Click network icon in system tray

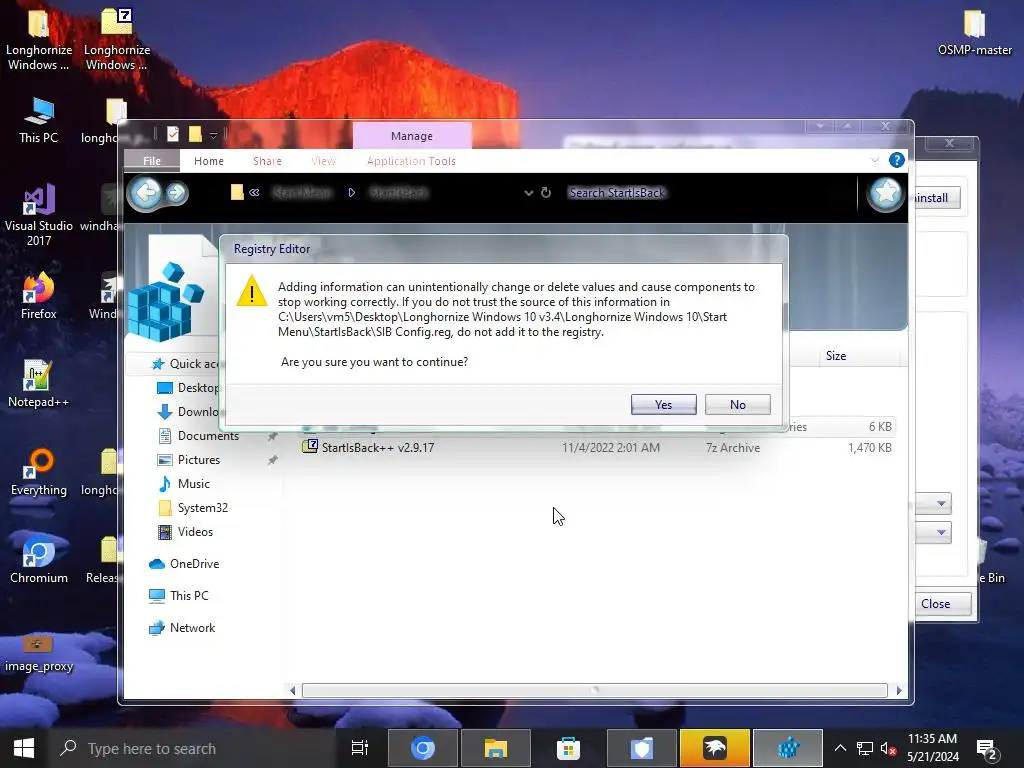coord(865,748)
